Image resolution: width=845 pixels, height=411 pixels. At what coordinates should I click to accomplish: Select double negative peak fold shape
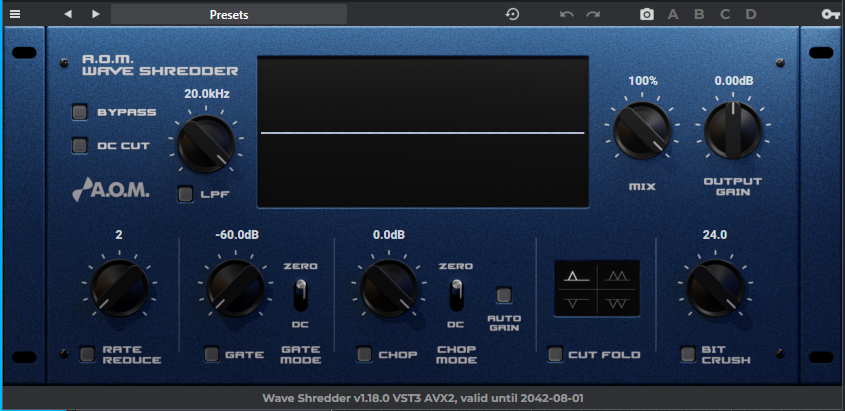pyautogui.click(x=618, y=303)
